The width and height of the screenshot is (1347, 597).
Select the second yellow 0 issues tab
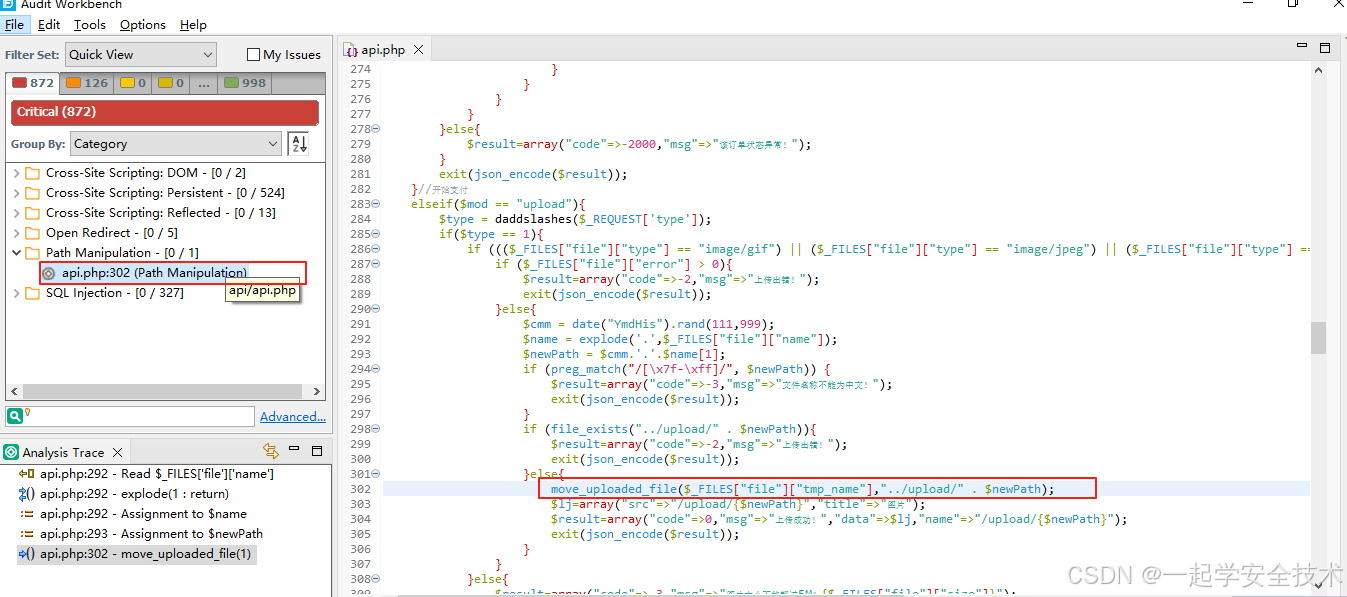tap(171, 83)
